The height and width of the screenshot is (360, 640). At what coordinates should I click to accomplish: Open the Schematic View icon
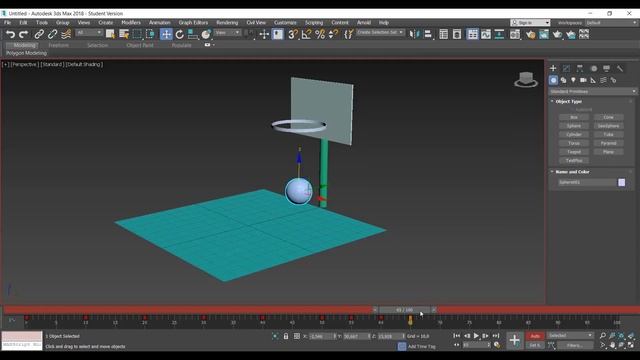(x=499, y=34)
